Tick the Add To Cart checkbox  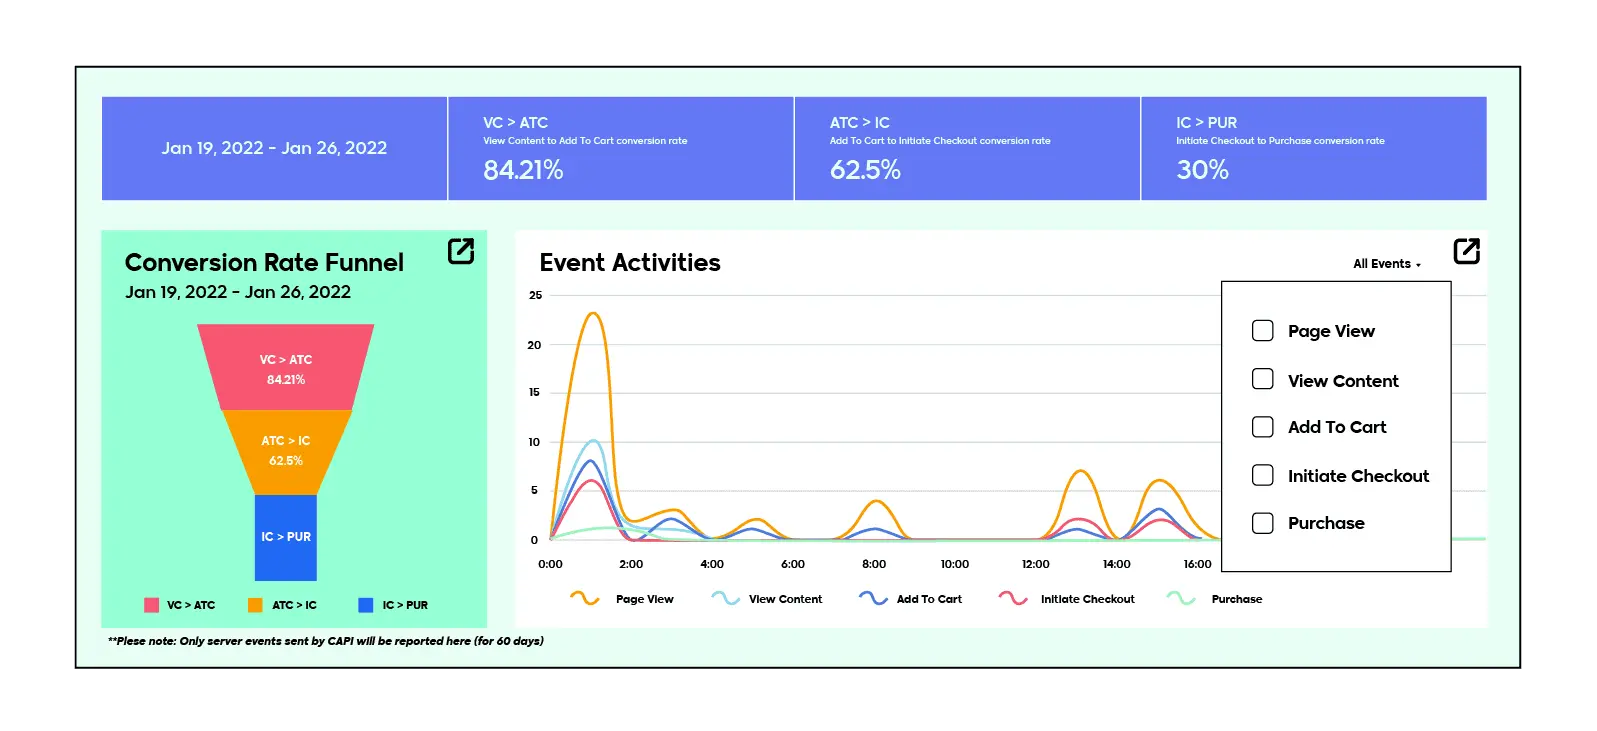tap(1263, 427)
